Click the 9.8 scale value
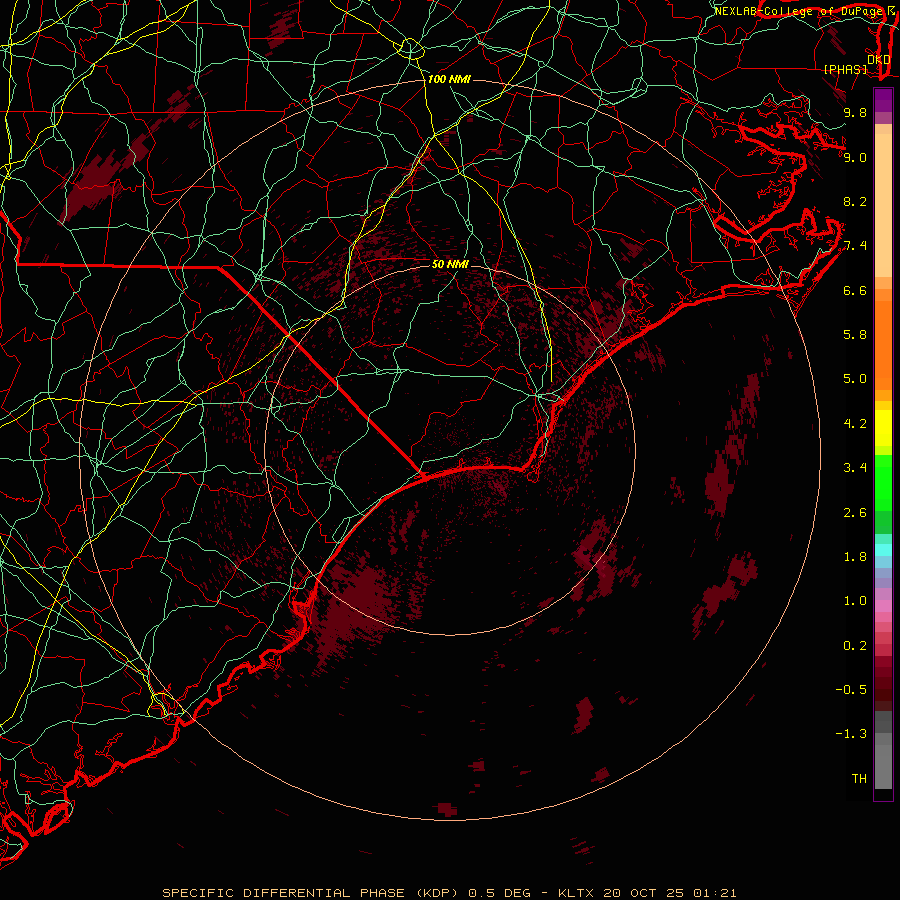Image resolution: width=900 pixels, height=900 pixels. coord(855,112)
